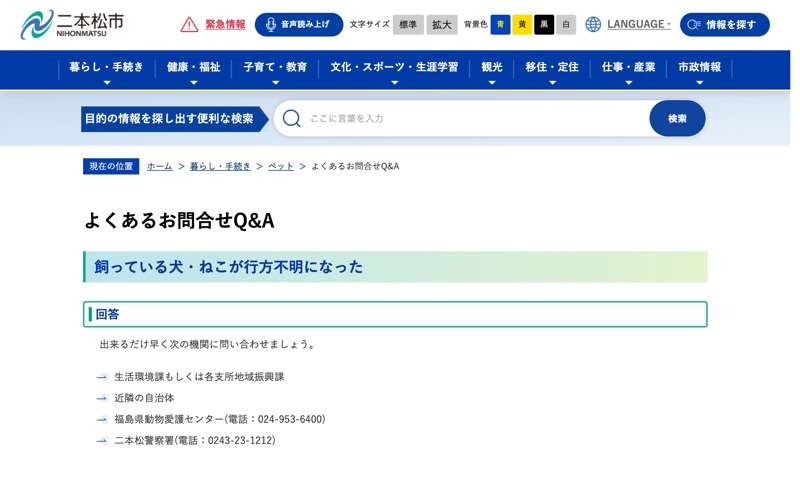Click the magnifier icon in search box

[291, 118]
